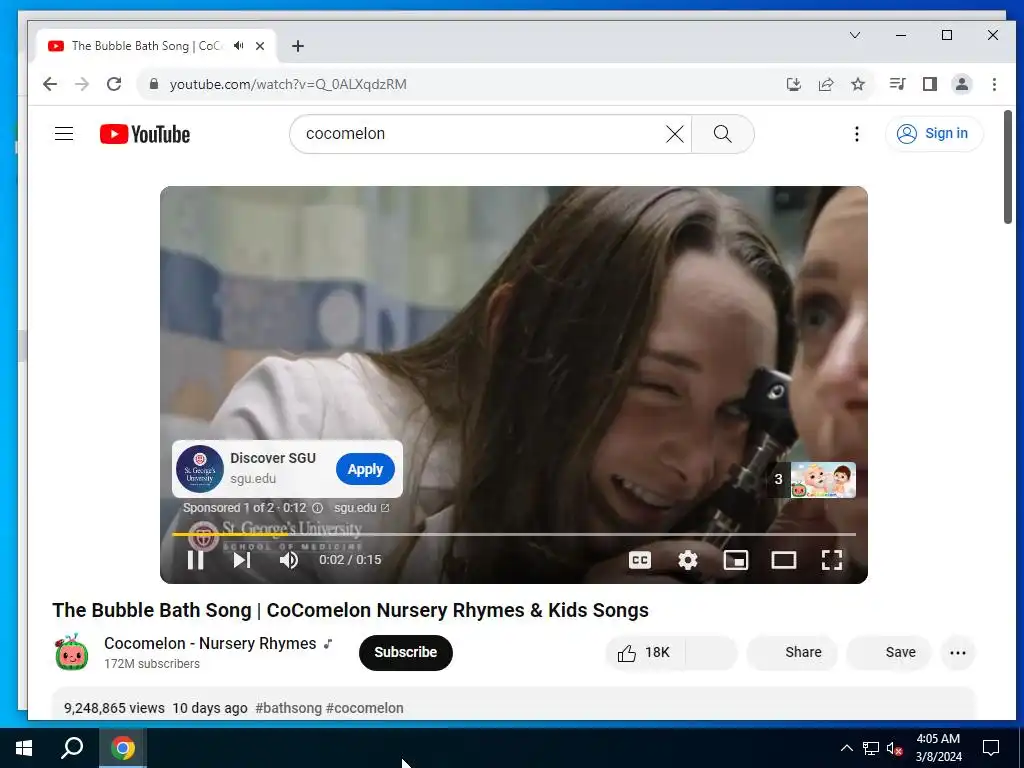Expand tab search chevron
Viewport: 1024px width, 768px height.
tap(855, 35)
